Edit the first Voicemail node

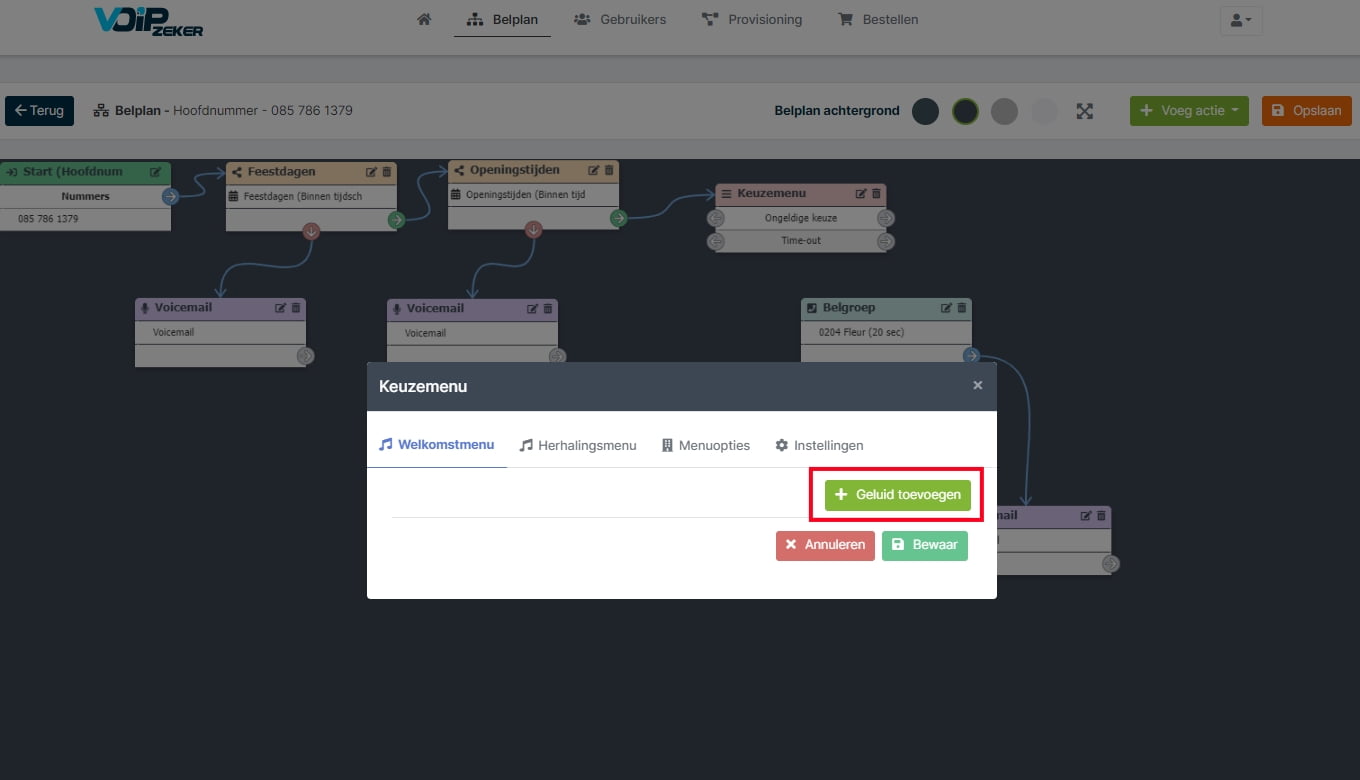coord(281,308)
